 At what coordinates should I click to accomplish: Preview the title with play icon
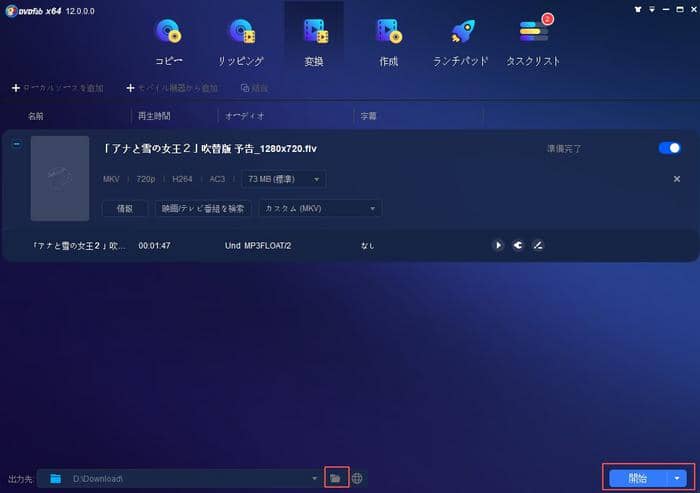pos(498,245)
